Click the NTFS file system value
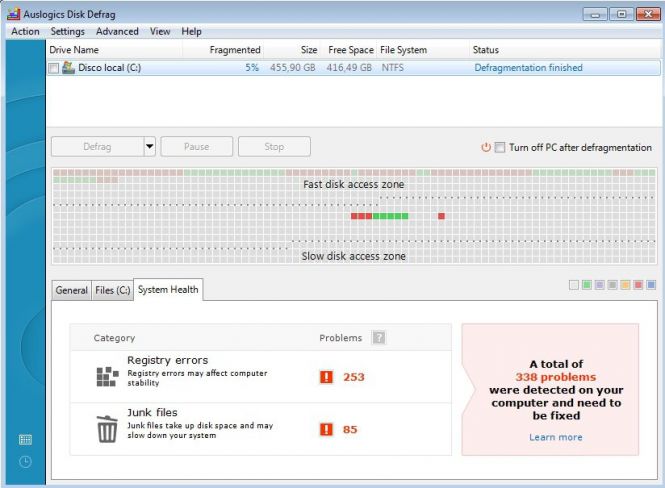 tap(393, 68)
